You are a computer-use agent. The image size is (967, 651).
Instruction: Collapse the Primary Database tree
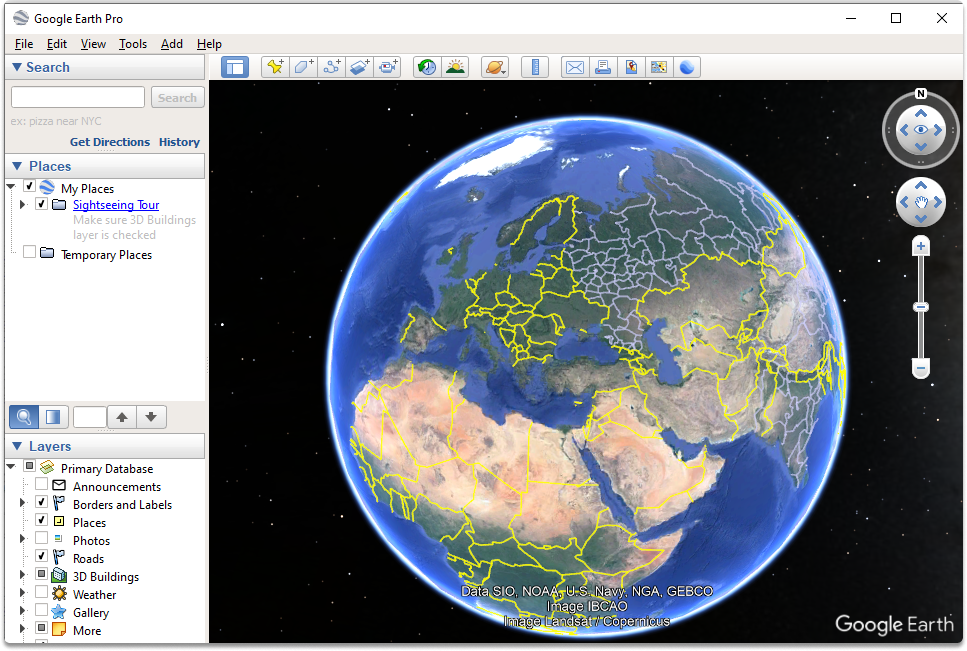pos(11,467)
